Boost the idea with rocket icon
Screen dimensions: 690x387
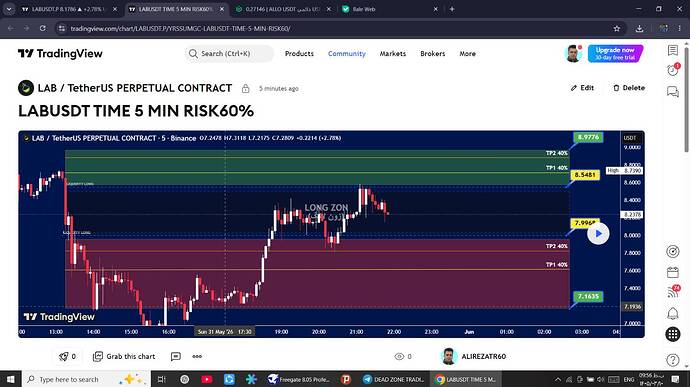67,356
